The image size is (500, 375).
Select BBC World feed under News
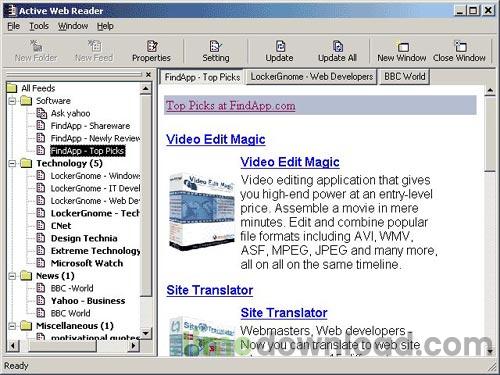pyautogui.click(x=71, y=313)
